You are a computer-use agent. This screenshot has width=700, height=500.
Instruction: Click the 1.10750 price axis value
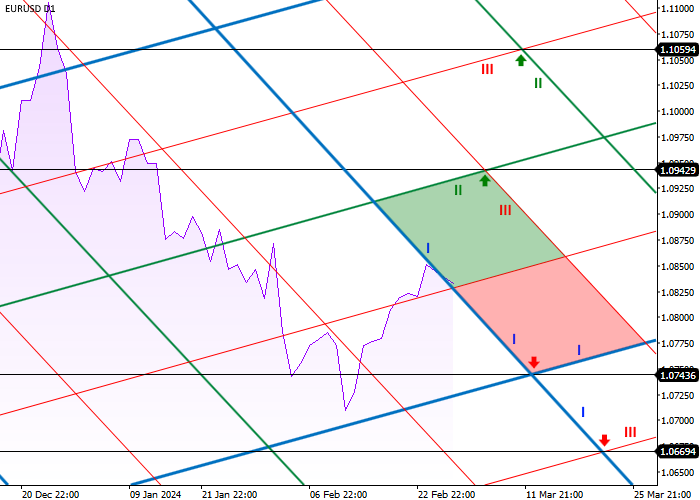pos(678,34)
